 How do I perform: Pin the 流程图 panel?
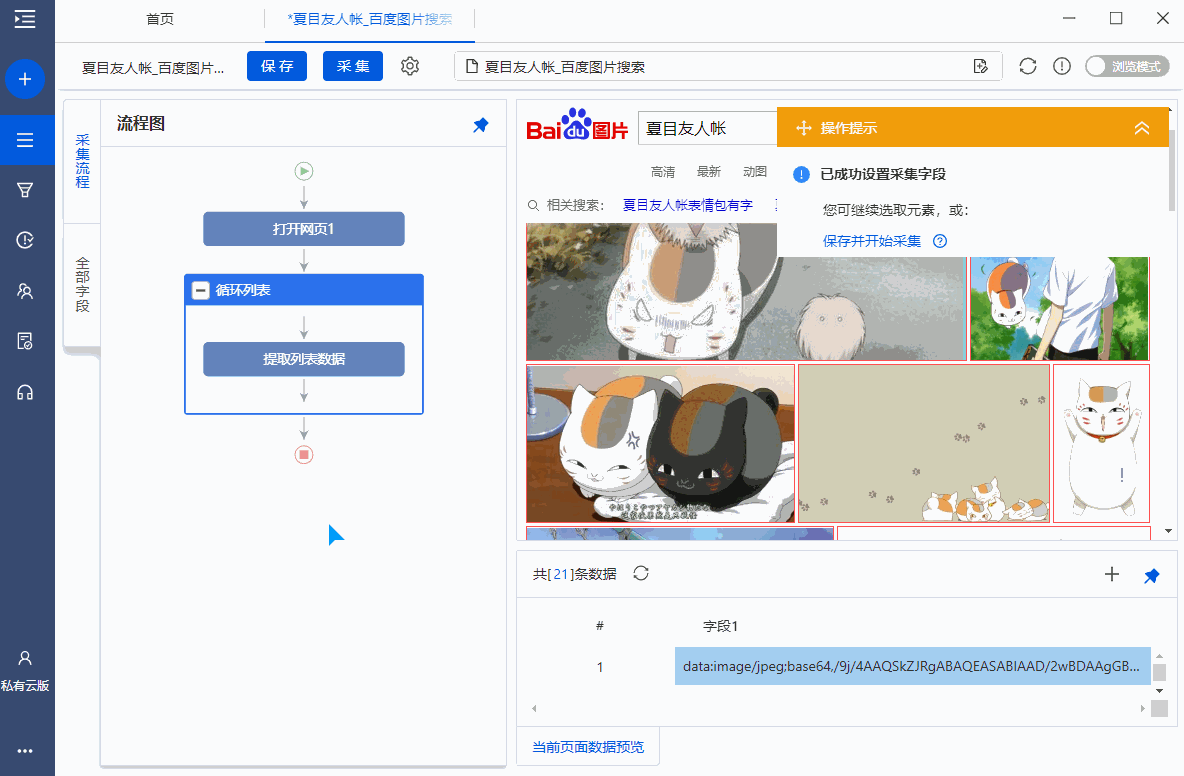tap(480, 125)
